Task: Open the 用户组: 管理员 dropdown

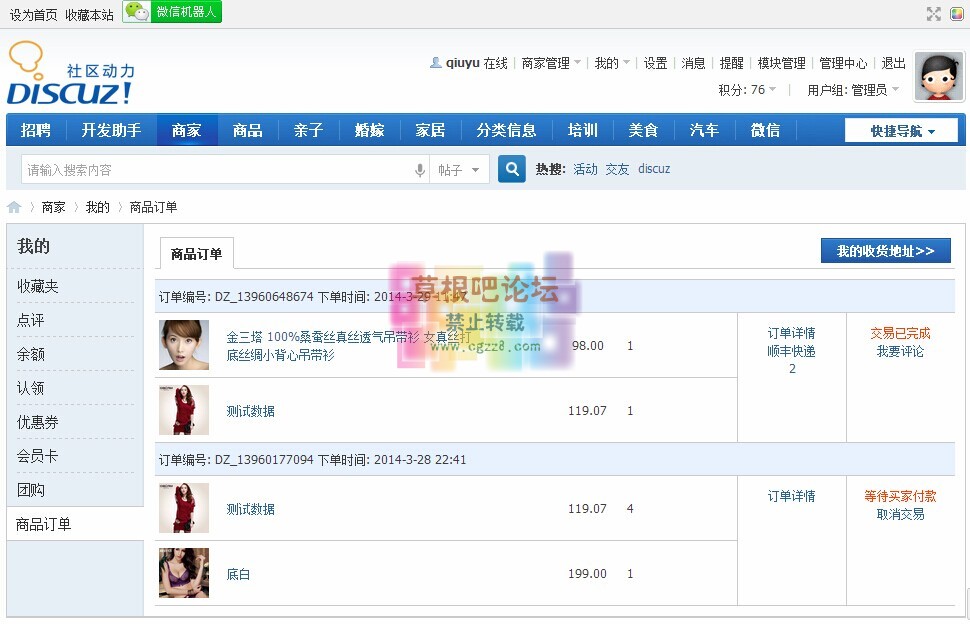Action: pos(853,90)
